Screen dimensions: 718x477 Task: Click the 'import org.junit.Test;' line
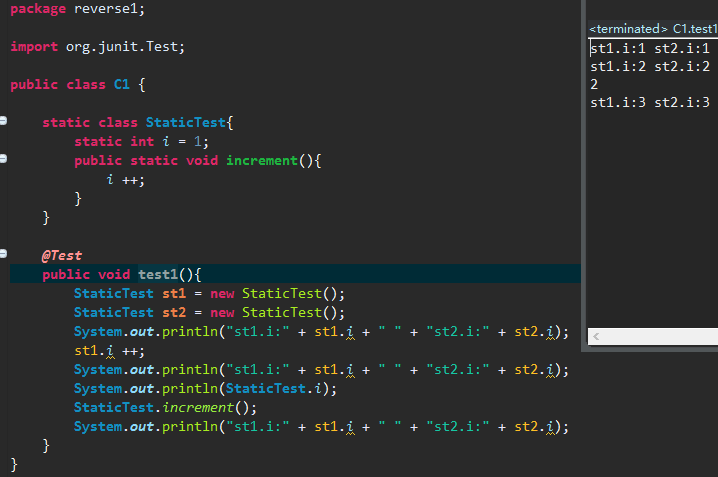(x=98, y=47)
